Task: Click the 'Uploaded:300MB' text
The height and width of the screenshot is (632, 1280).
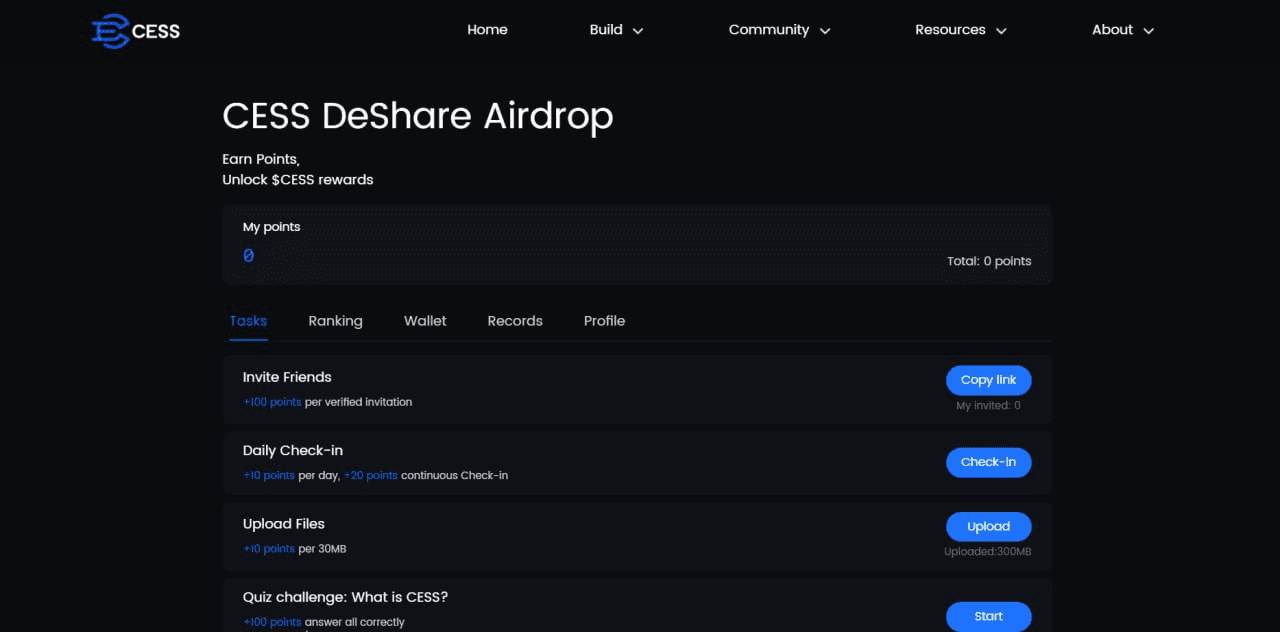Action: [988, 552]
